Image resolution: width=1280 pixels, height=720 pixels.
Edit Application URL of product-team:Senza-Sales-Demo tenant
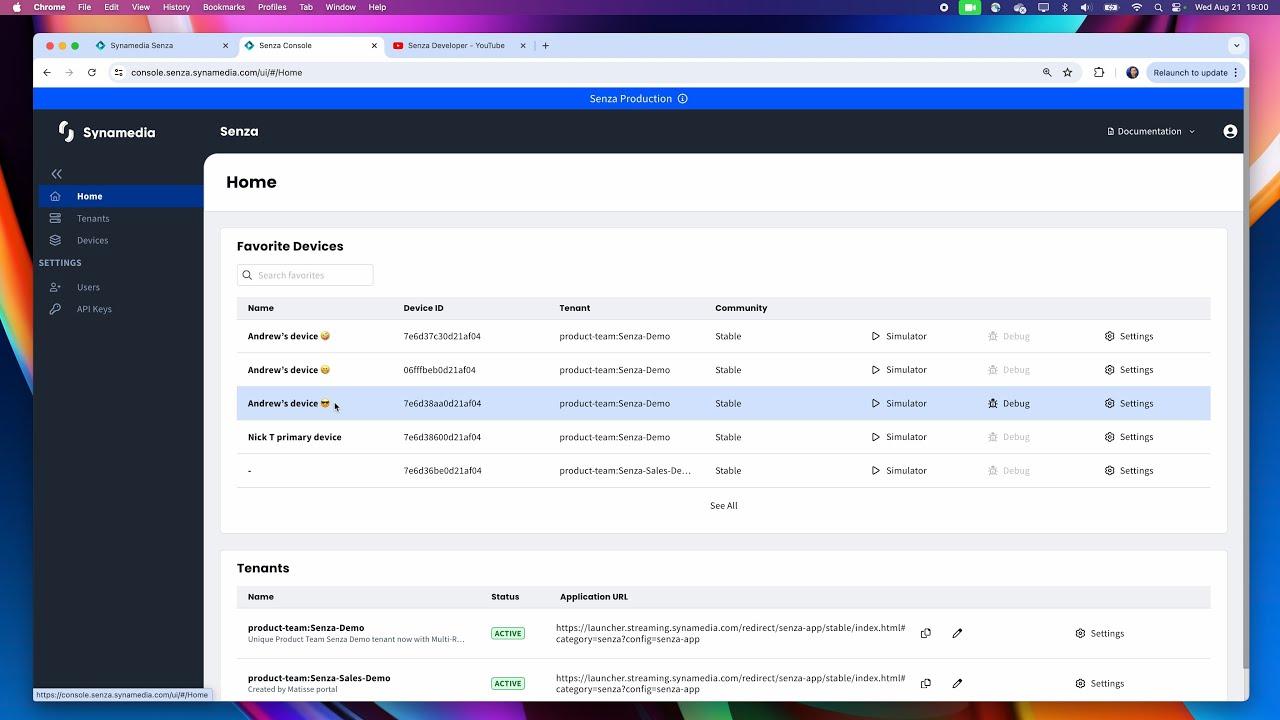coord(957,683)
